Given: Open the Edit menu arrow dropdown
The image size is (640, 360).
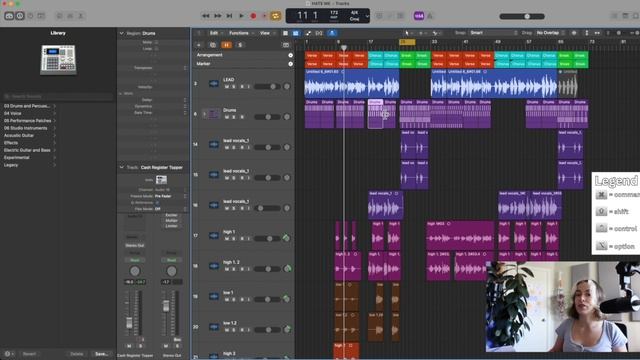Looking at the screenshot, I should 222,33.
